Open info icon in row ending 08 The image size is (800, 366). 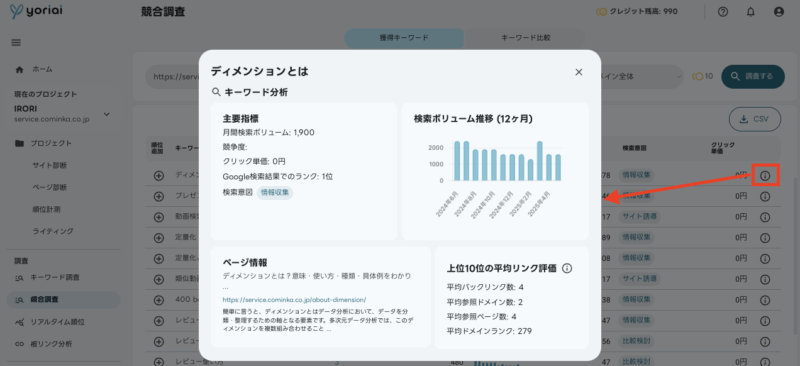coord(765,258)
